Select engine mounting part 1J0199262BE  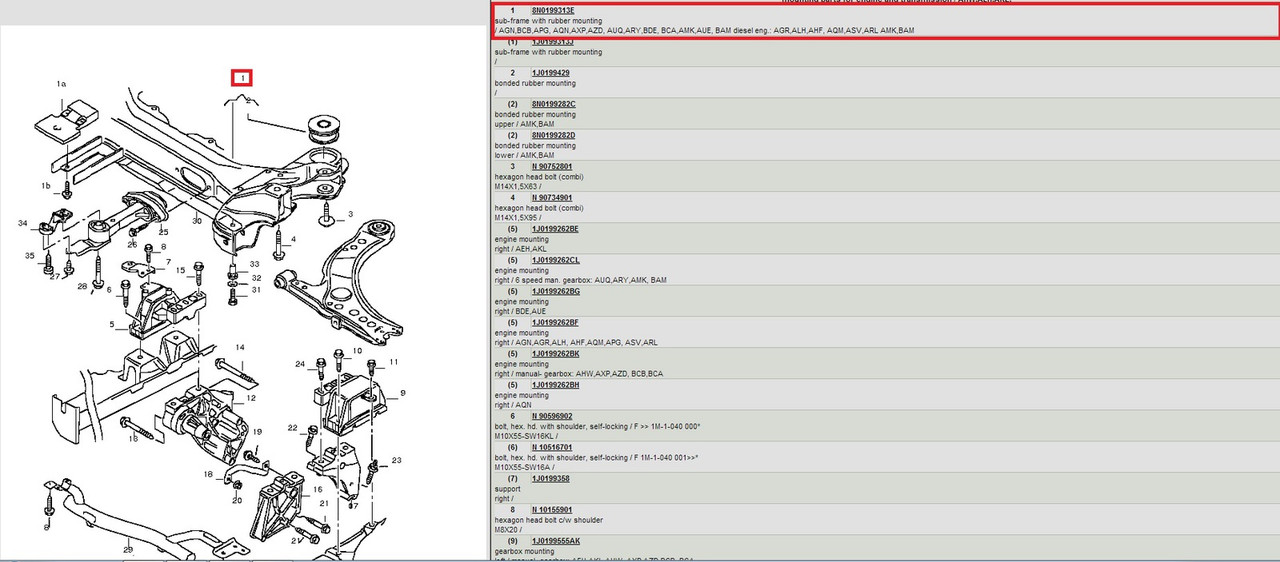[x=555, y=228]
